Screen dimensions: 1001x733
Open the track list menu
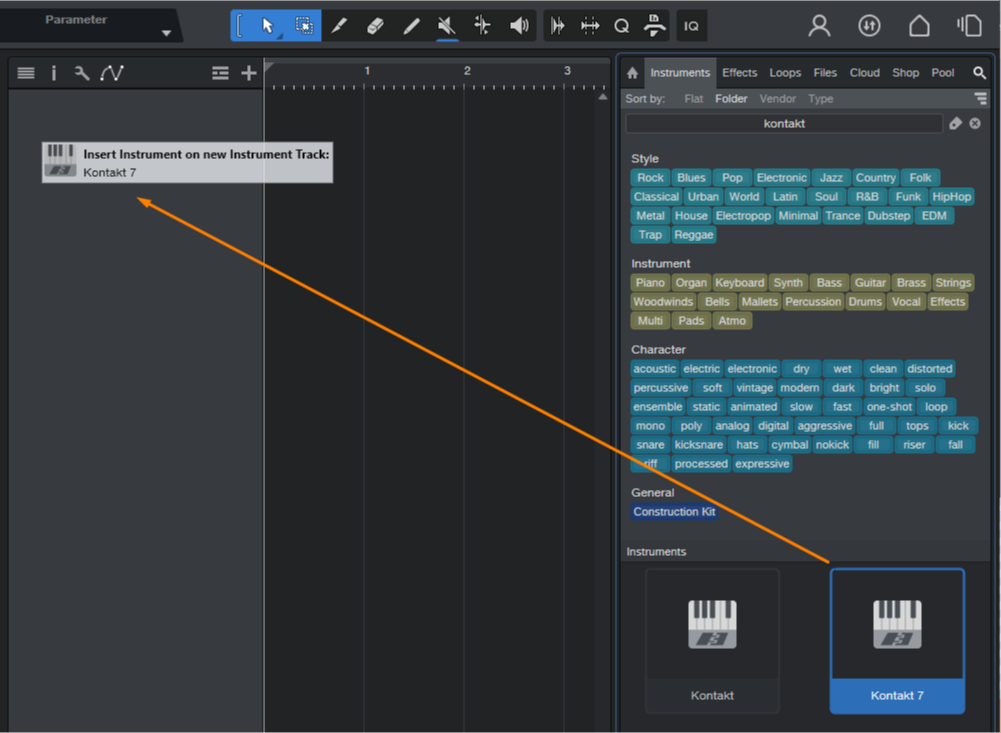point(26,73)
